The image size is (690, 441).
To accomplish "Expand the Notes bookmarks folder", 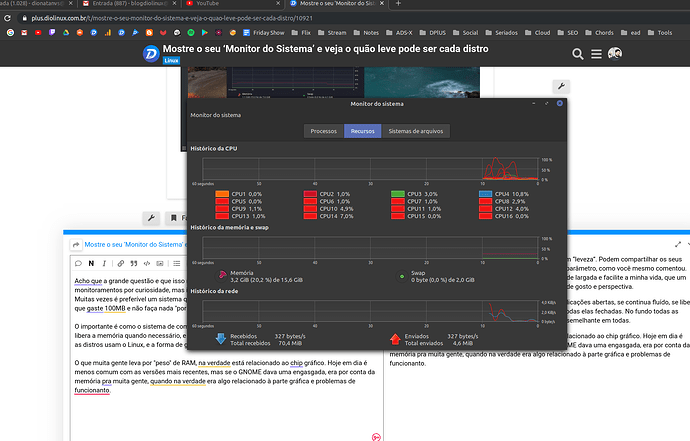I will 366,33.
